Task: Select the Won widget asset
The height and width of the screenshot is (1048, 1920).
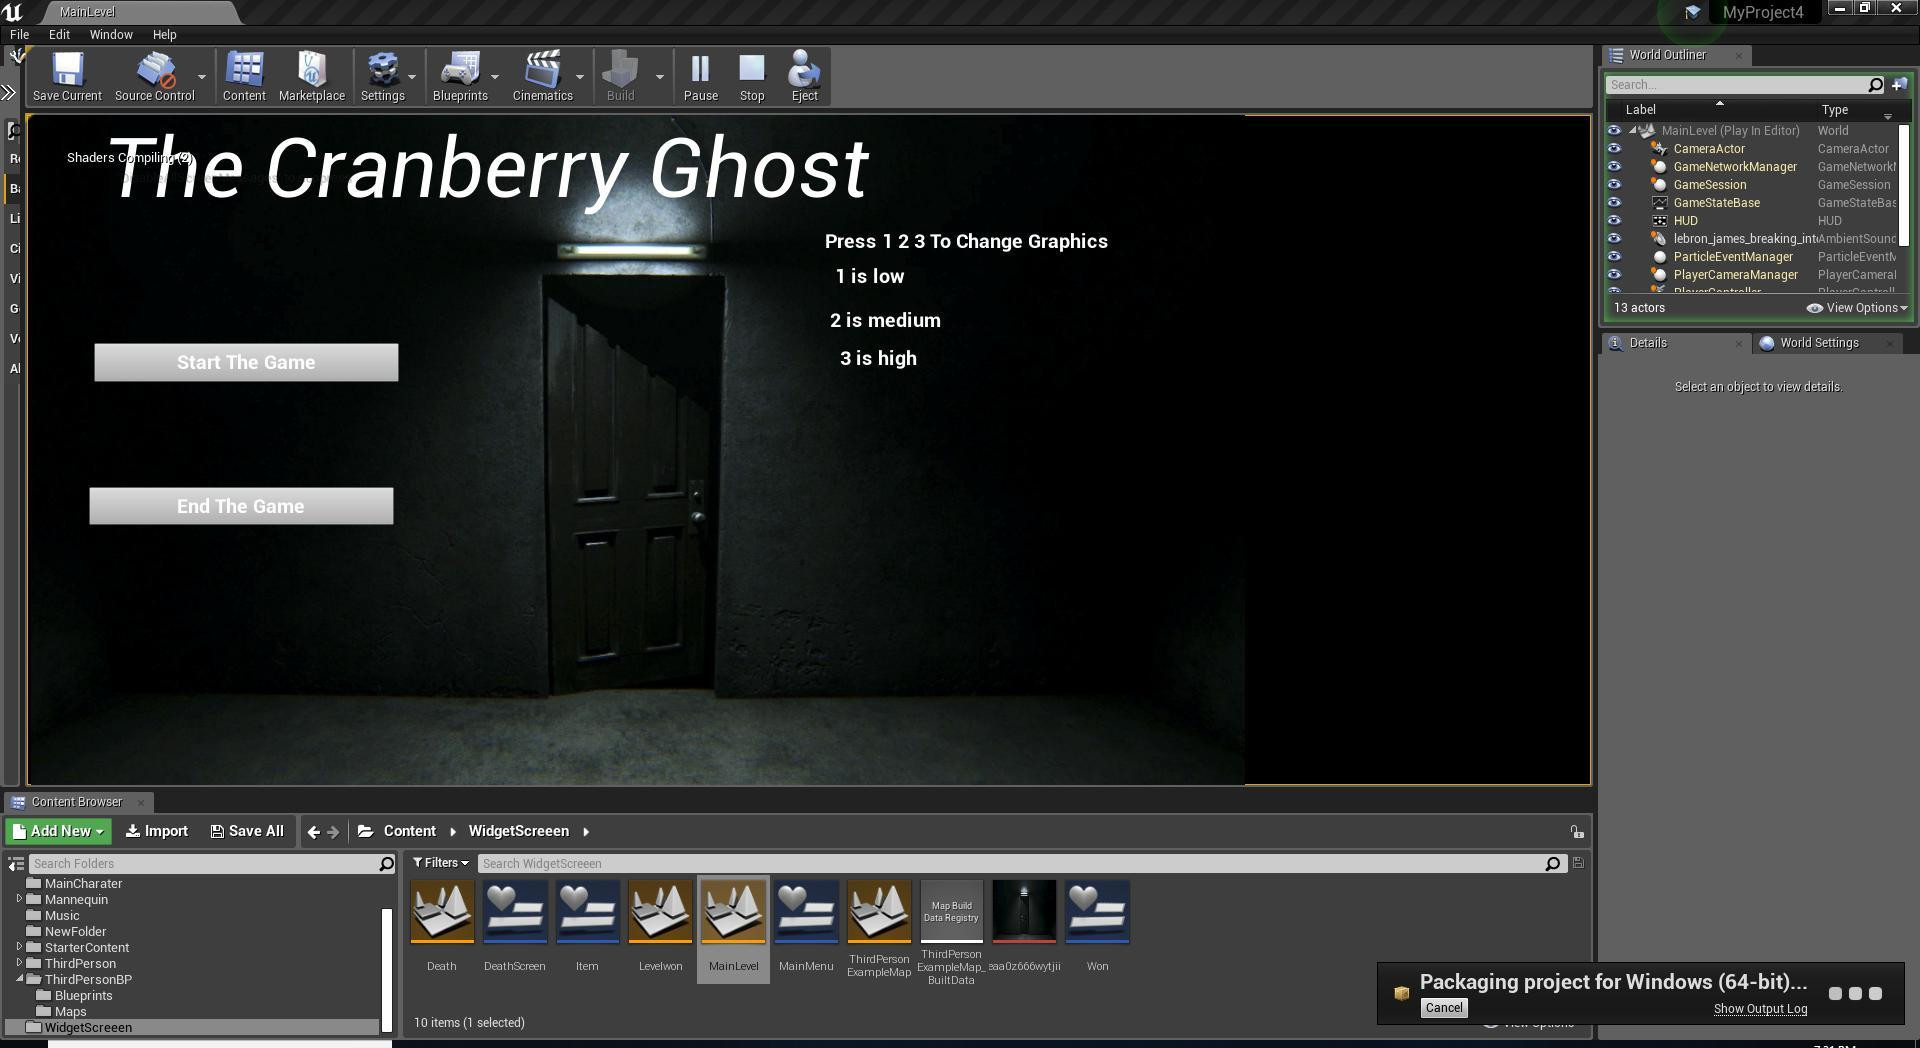Action: [x=1097, y=911]
